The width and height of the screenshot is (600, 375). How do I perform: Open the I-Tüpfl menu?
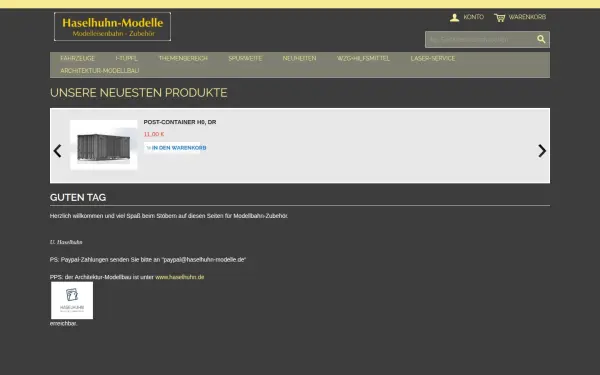click(x=127, y=59)
